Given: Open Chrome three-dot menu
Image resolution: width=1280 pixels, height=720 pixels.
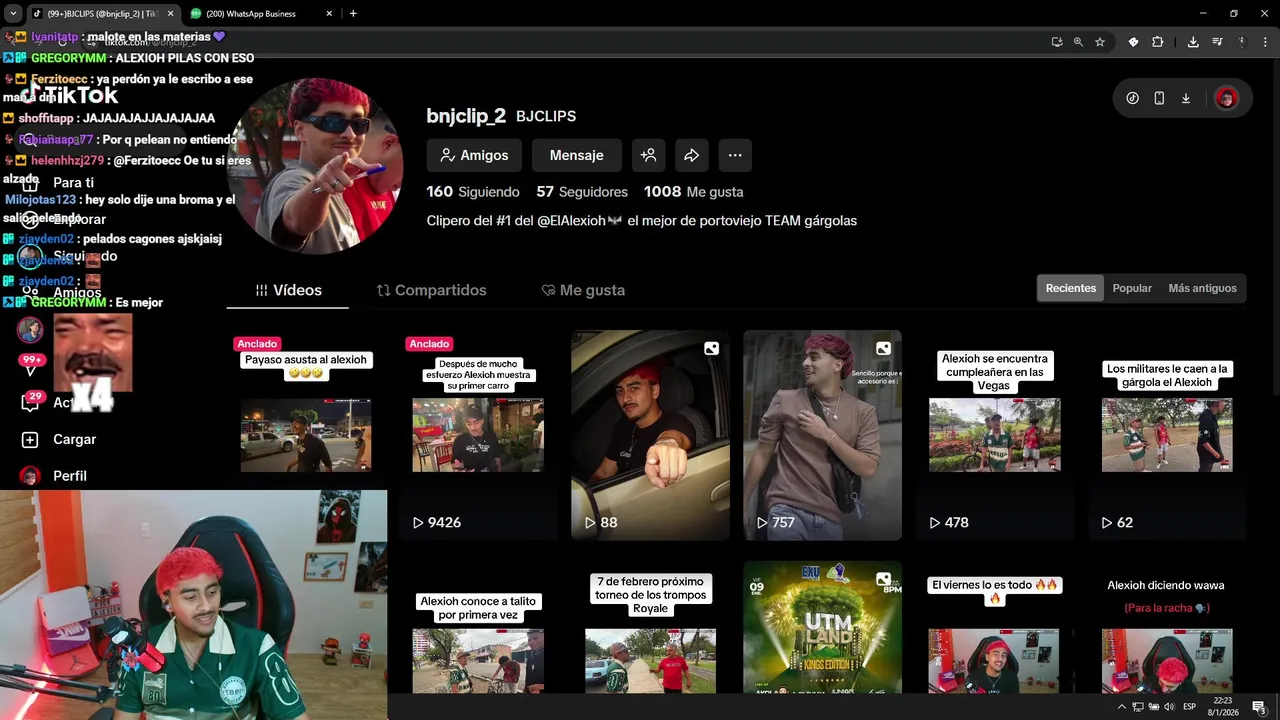Looking at the screenshot, I should click(x=1266, y=42).
